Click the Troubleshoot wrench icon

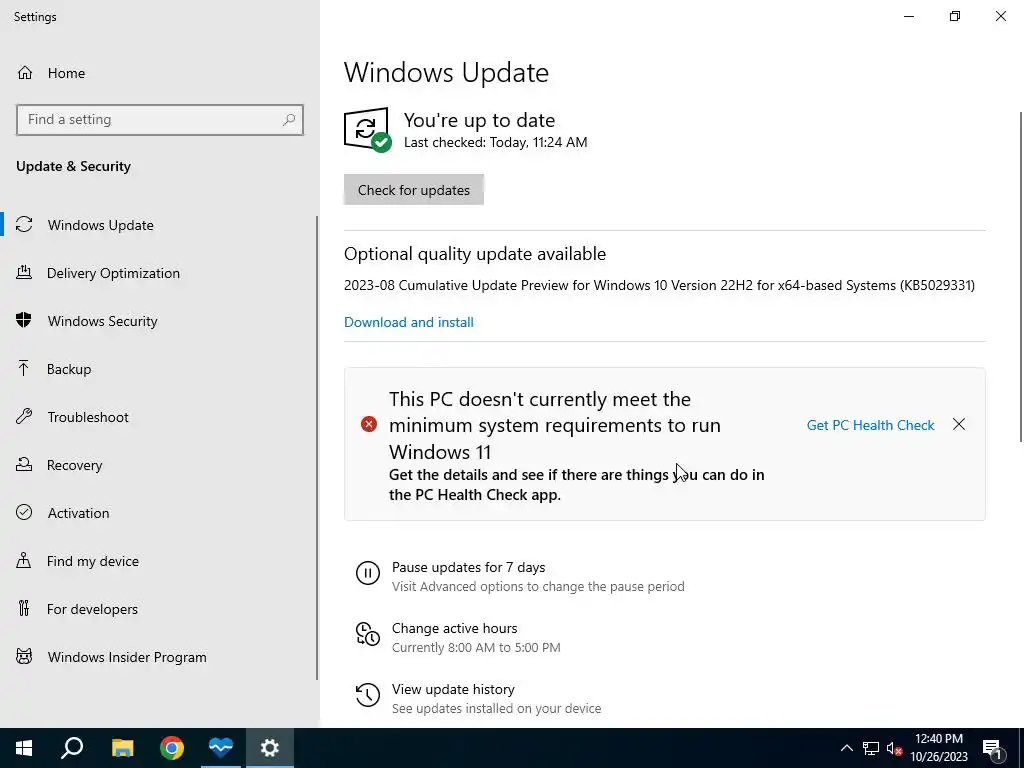tap(24, 417)
